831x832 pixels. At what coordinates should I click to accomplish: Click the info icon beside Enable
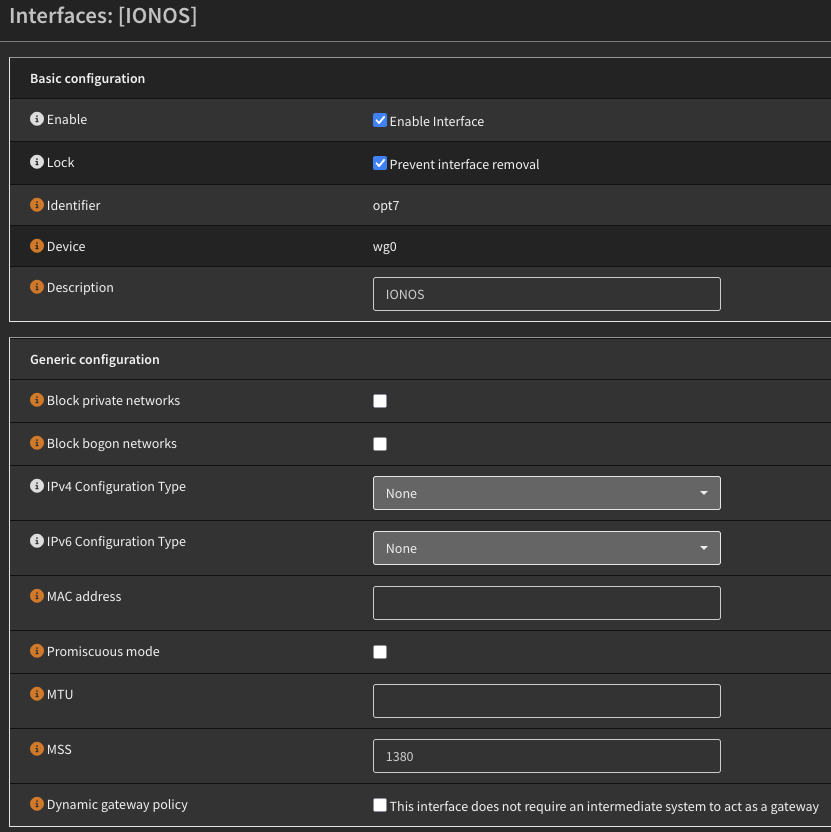click(37, 119)
